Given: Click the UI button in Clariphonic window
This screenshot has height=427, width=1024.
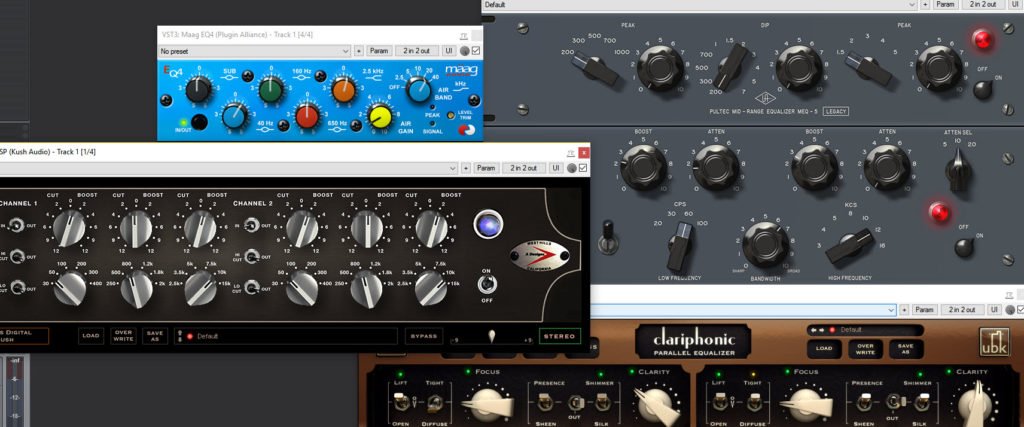Looking at the screenshot, I should [993, 309].
